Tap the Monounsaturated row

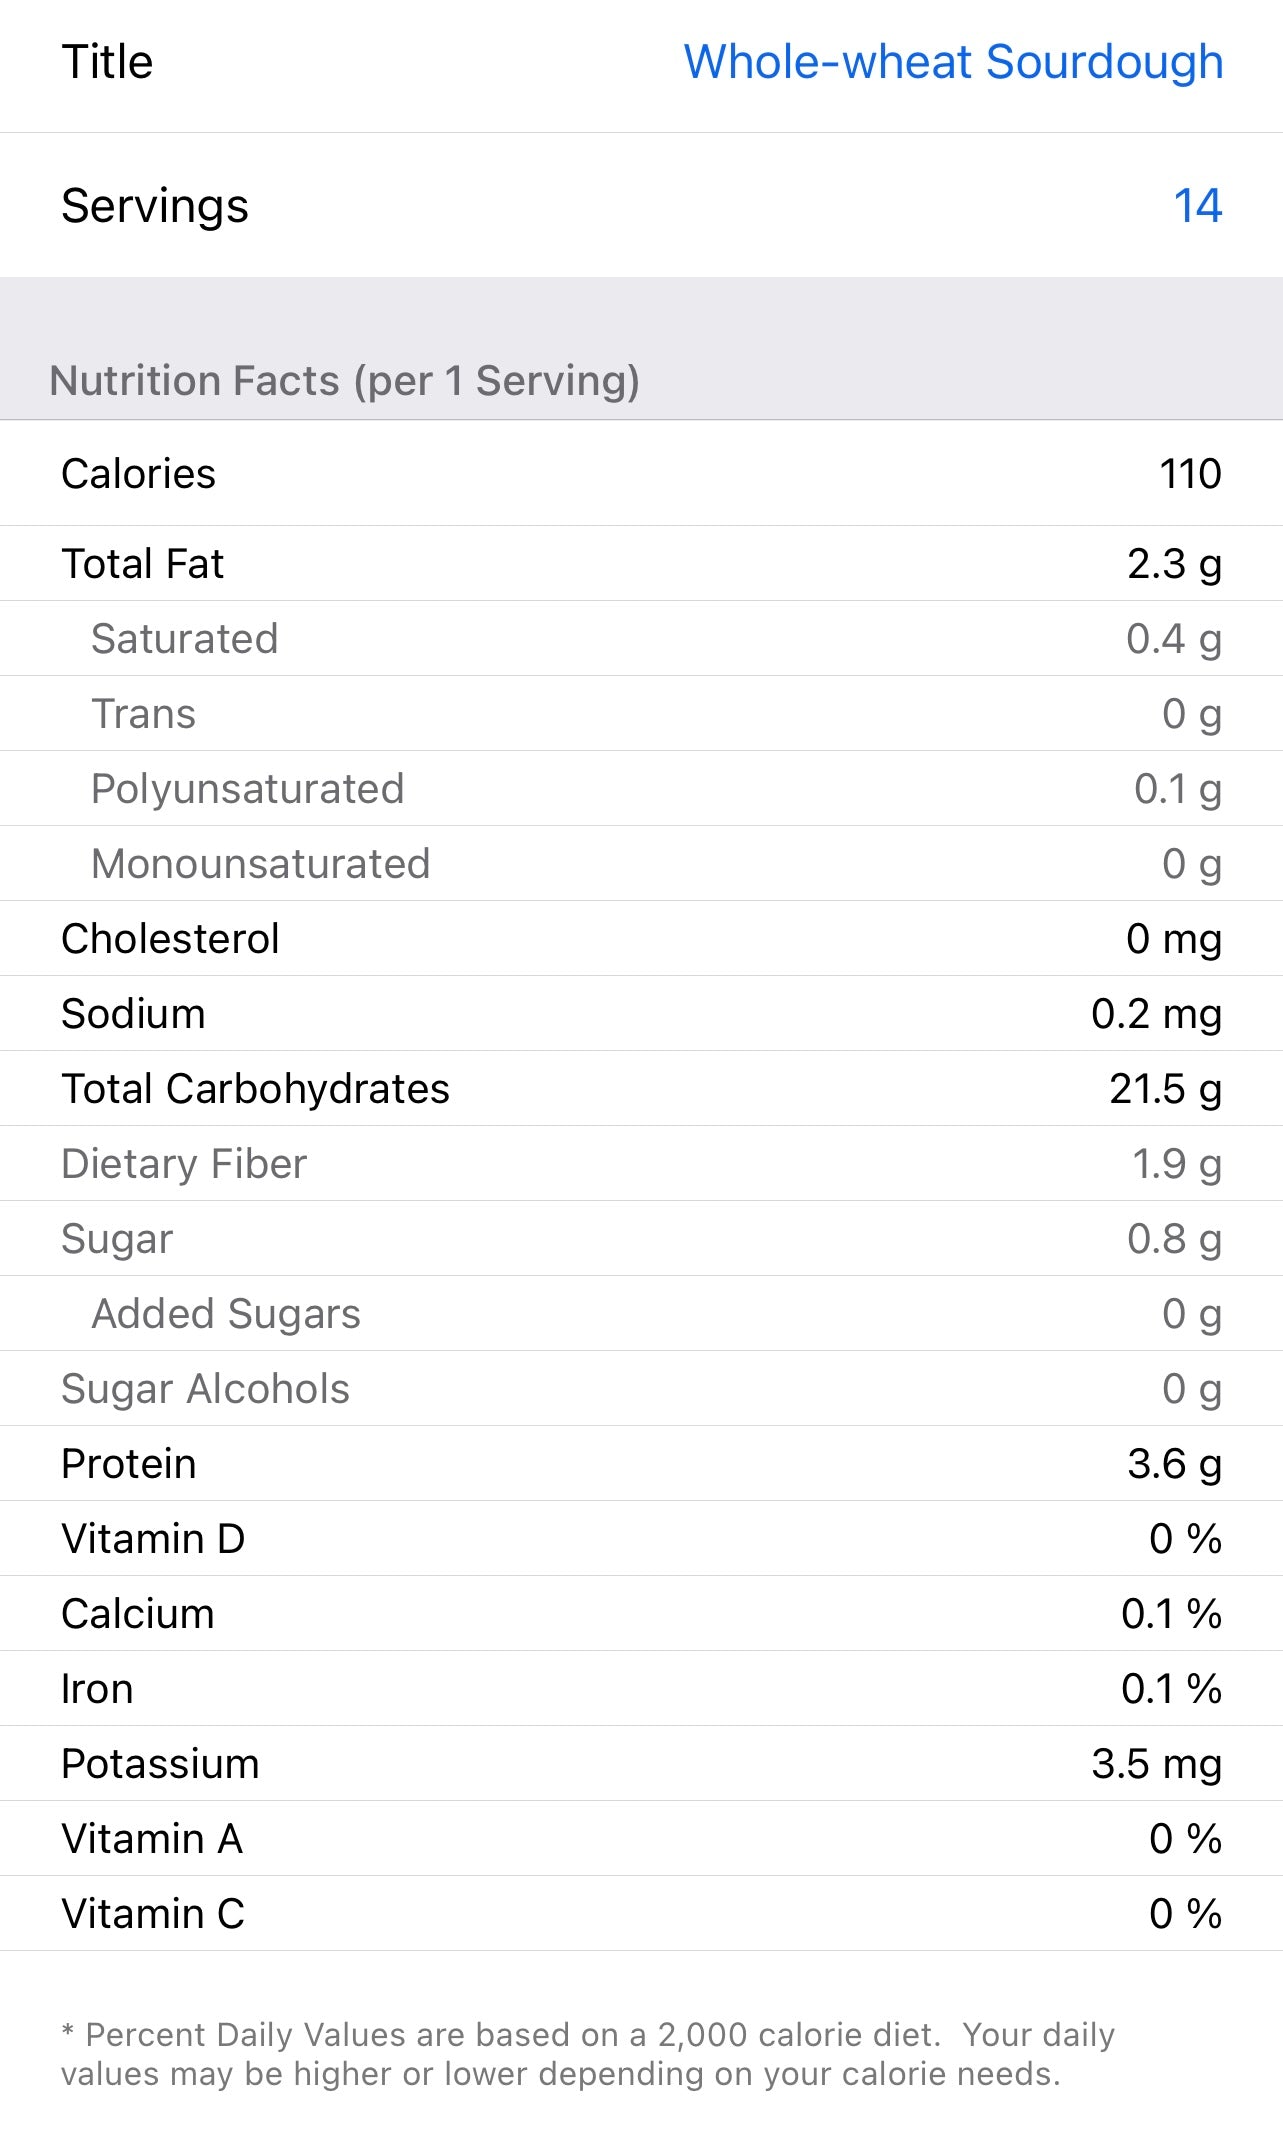tap(640, 864)
